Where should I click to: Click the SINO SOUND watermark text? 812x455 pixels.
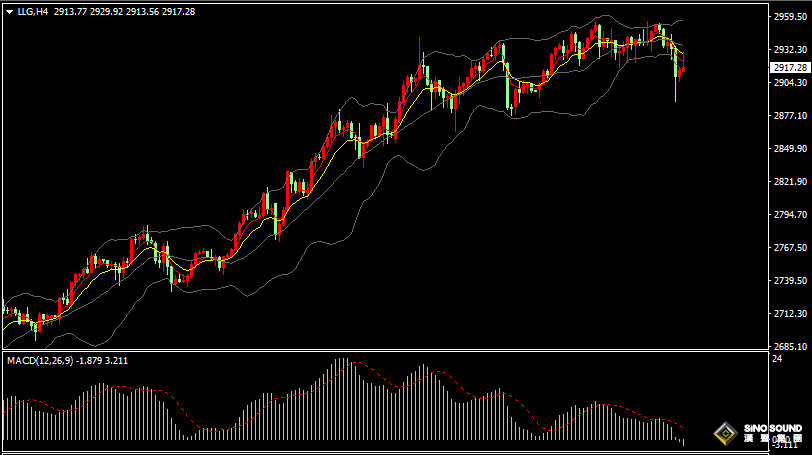[772, 428]
